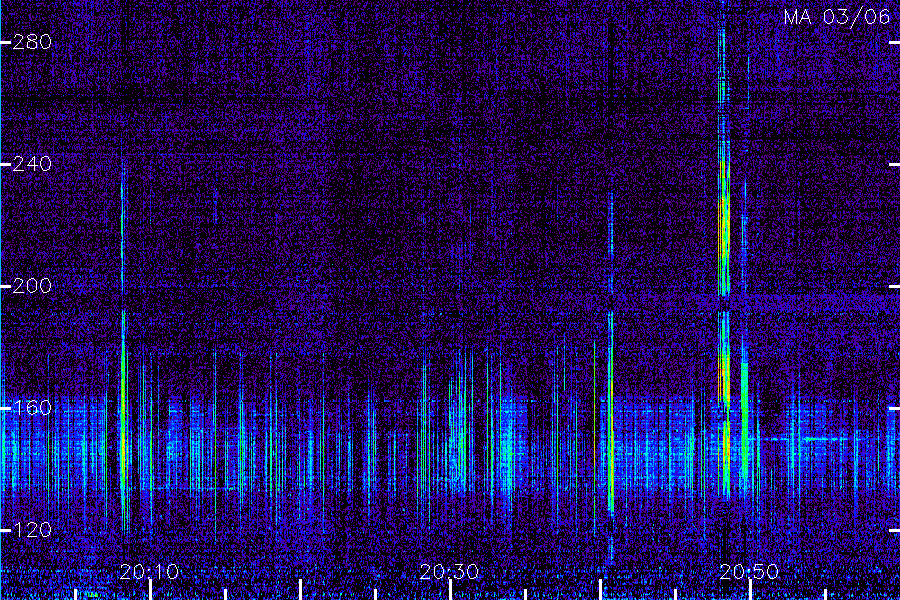Click the 240 frequency axis label
This screenshot has height=600, width=900.
coord(32,164)
